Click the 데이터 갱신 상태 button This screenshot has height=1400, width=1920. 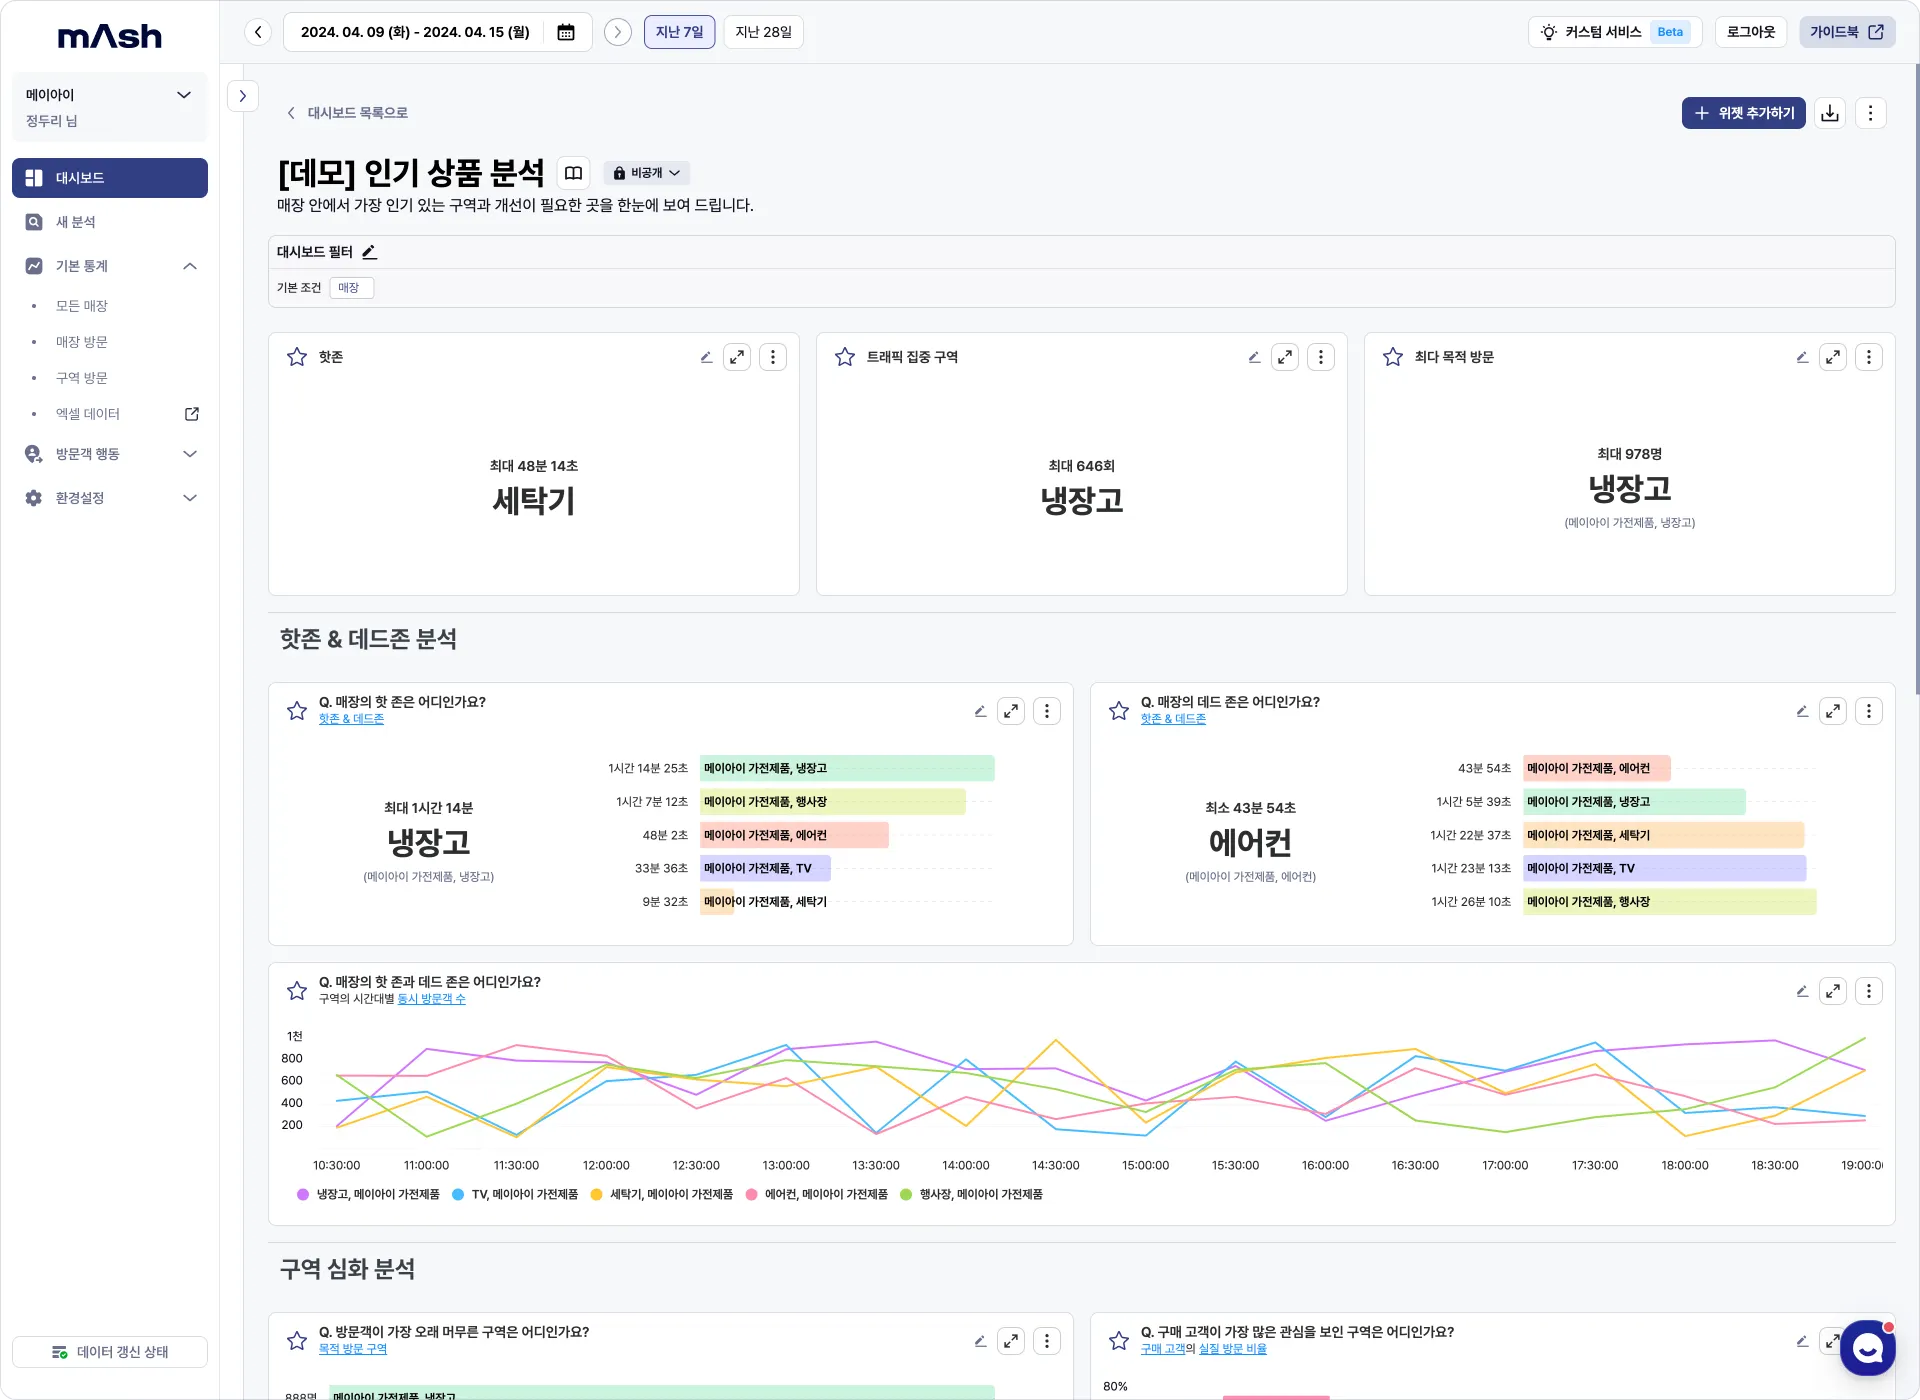[110, 1352]
